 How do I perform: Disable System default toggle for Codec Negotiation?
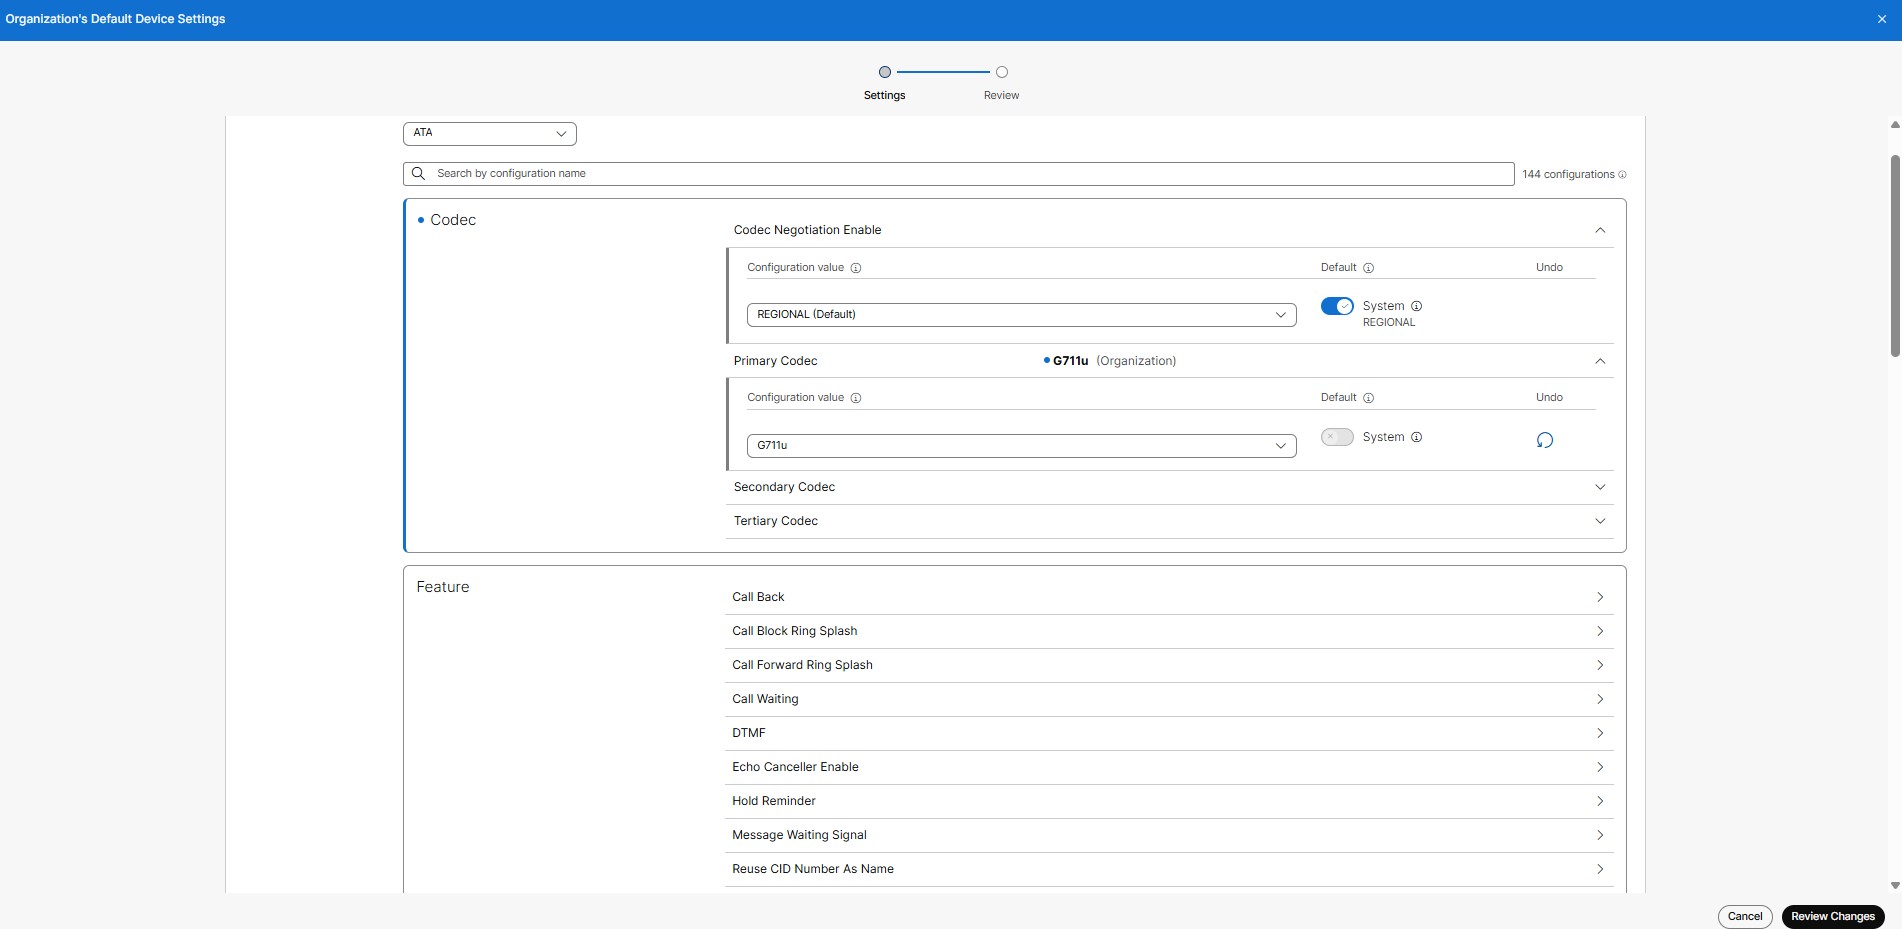pos(1337,306)
